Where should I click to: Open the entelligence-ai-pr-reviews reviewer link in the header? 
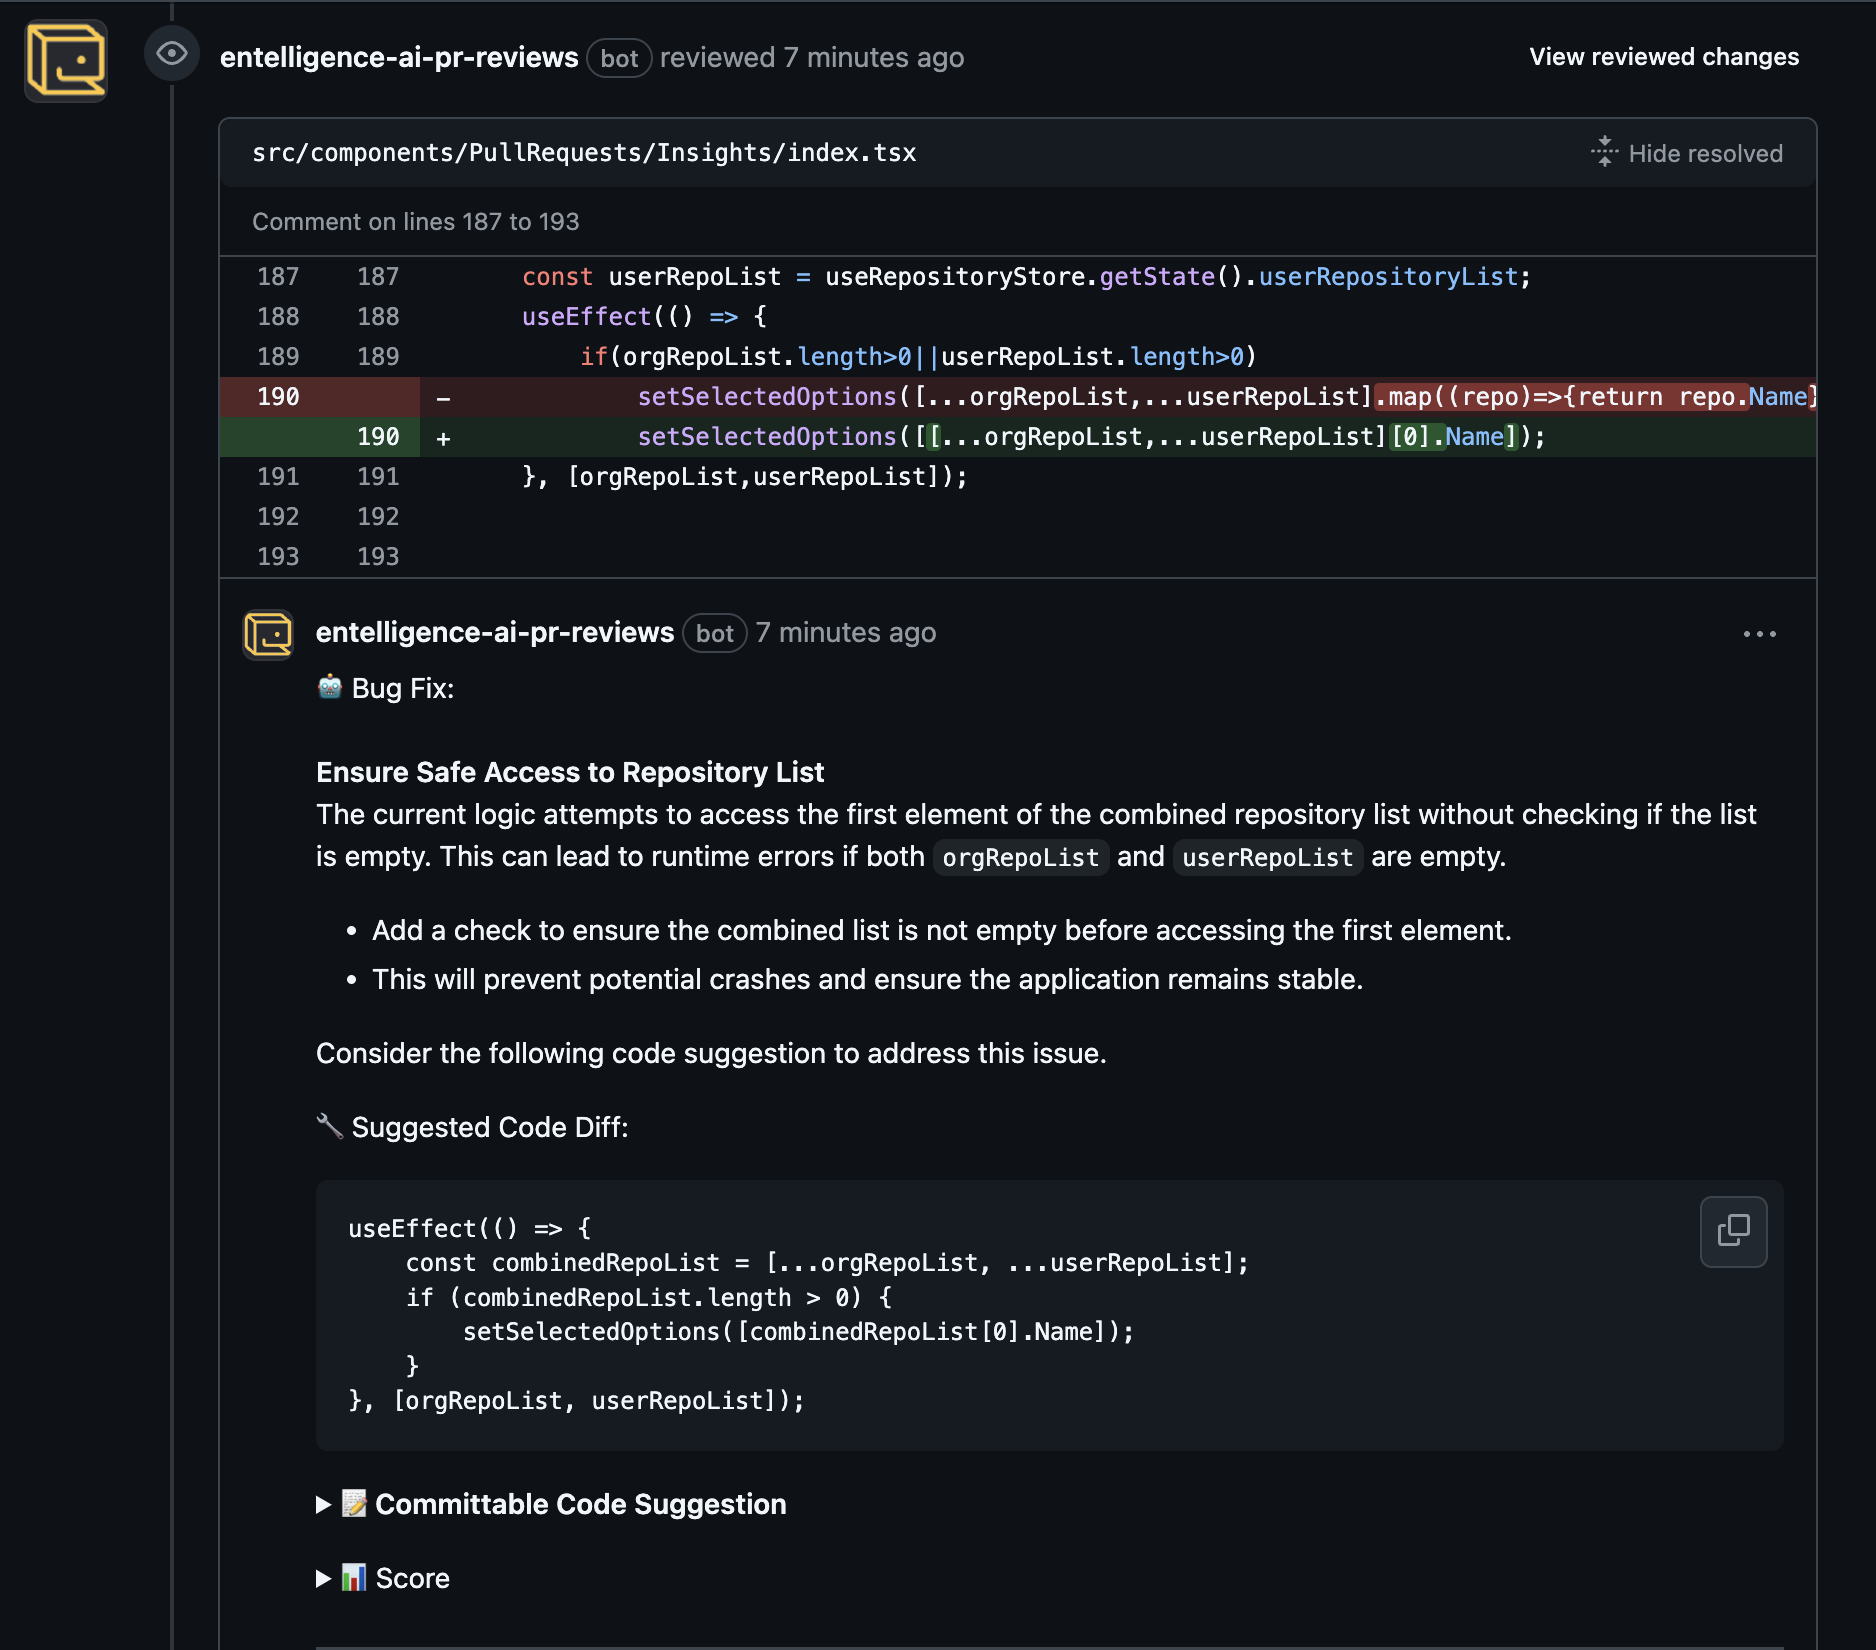pos(399,58)
